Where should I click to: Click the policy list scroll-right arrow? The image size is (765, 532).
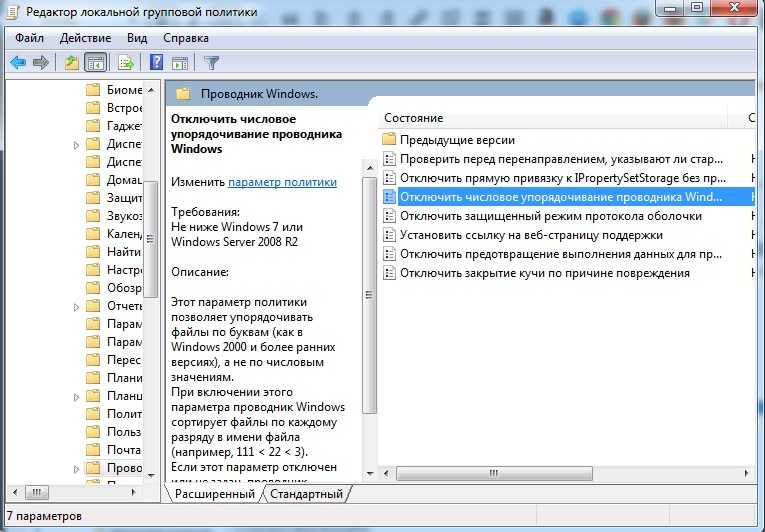coord(746,473)
